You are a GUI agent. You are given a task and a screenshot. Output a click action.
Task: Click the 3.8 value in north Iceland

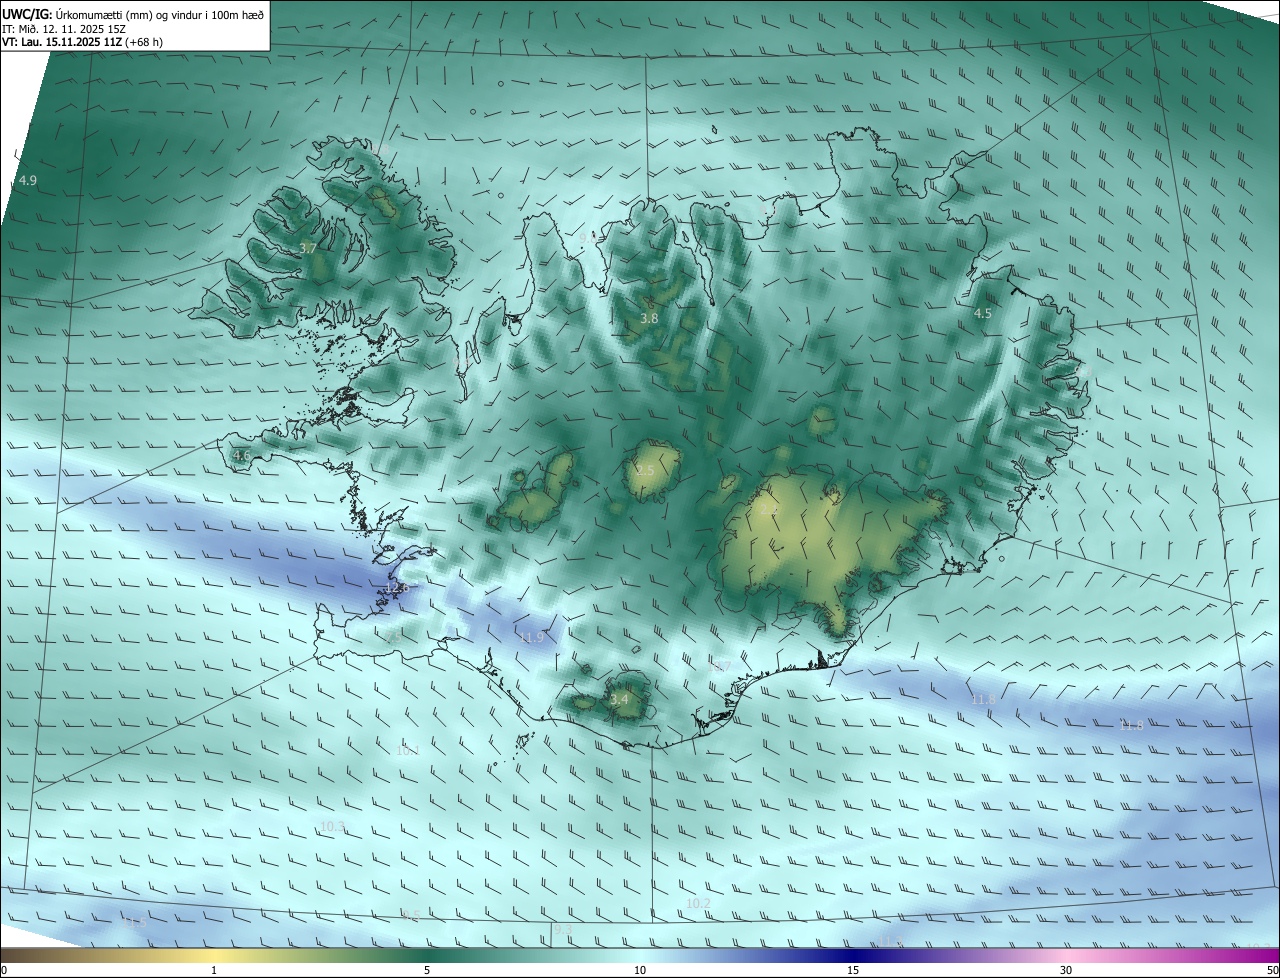click(649, 318)
